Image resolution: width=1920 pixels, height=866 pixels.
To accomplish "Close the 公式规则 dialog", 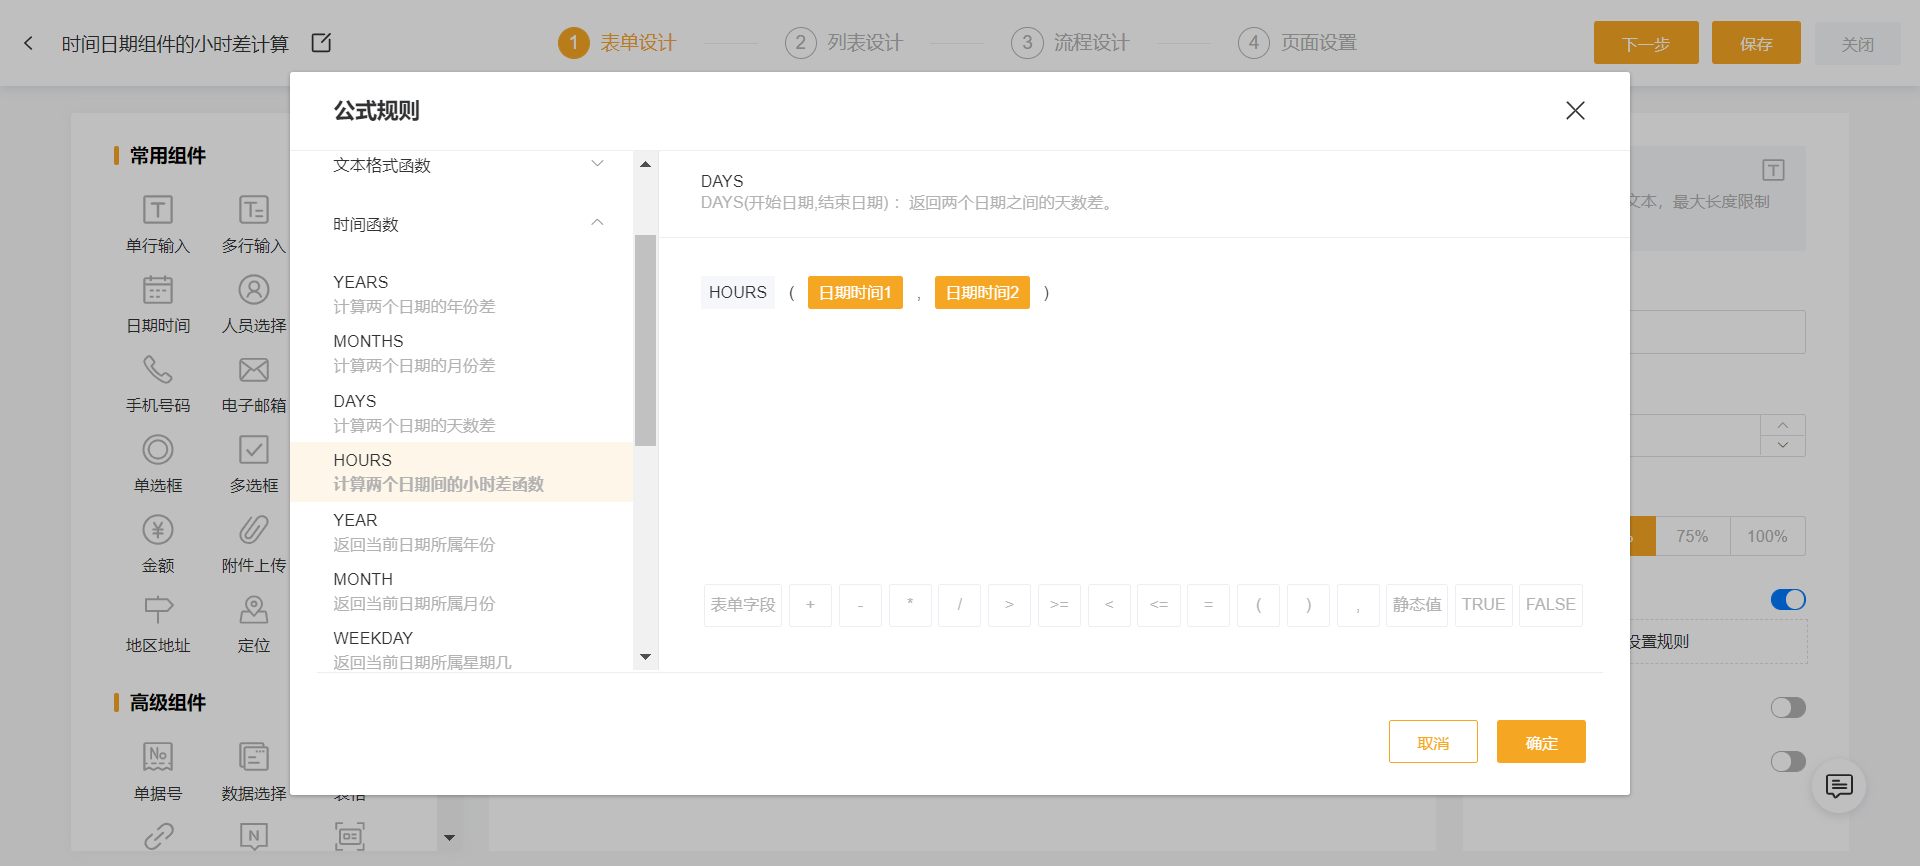I will (1575, 111).
